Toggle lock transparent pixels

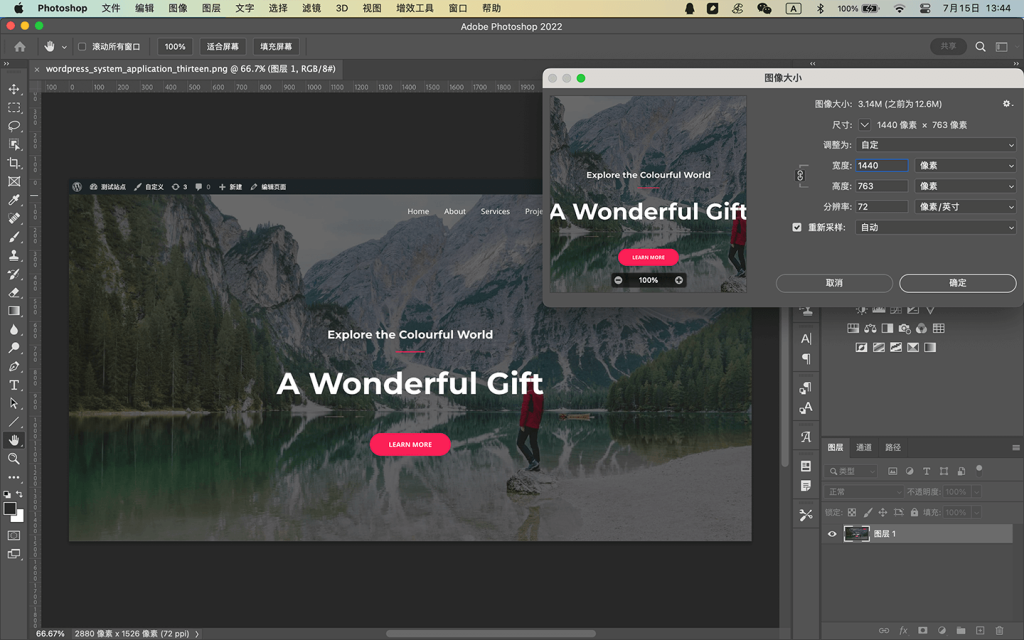[x=852, y=513]
